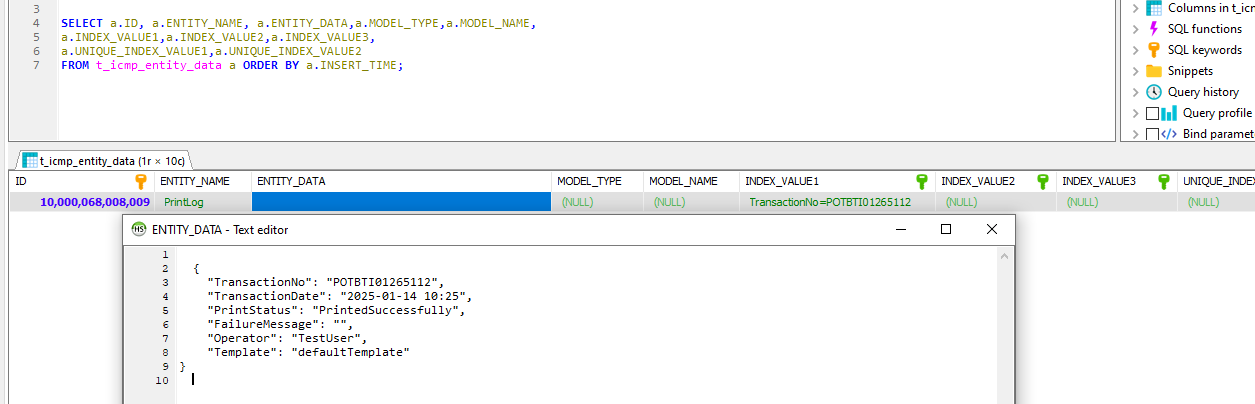The image size is (1255, 404).
Task: Select the Query history tree item
Action: pos(1203,92)
